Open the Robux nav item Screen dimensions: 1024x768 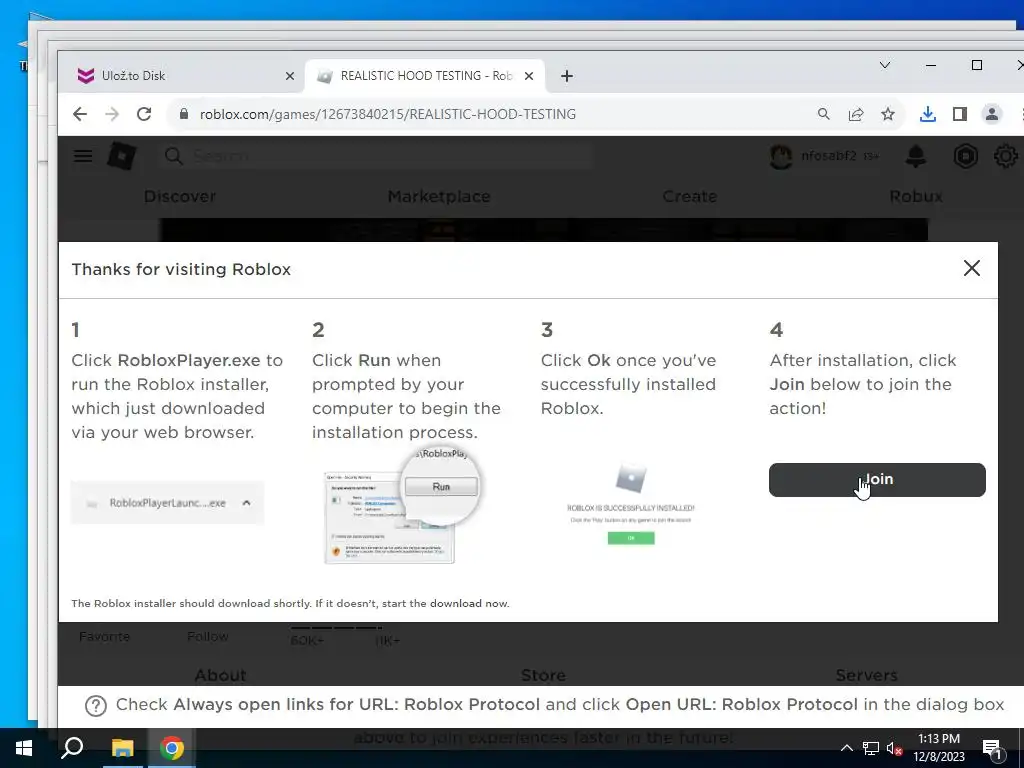point(916,197)
